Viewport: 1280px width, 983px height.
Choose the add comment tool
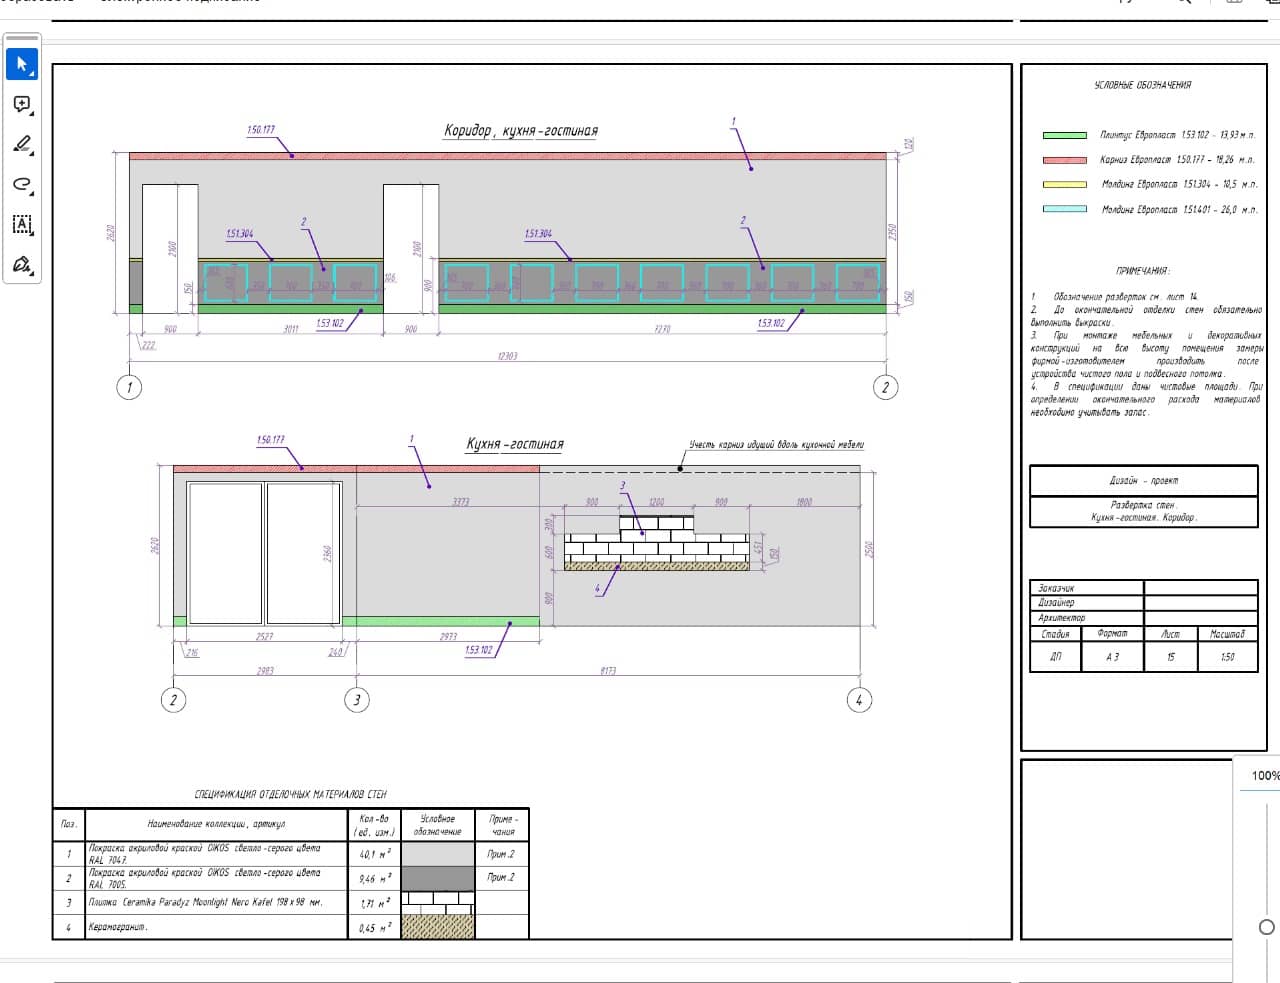tap(22, 104)
